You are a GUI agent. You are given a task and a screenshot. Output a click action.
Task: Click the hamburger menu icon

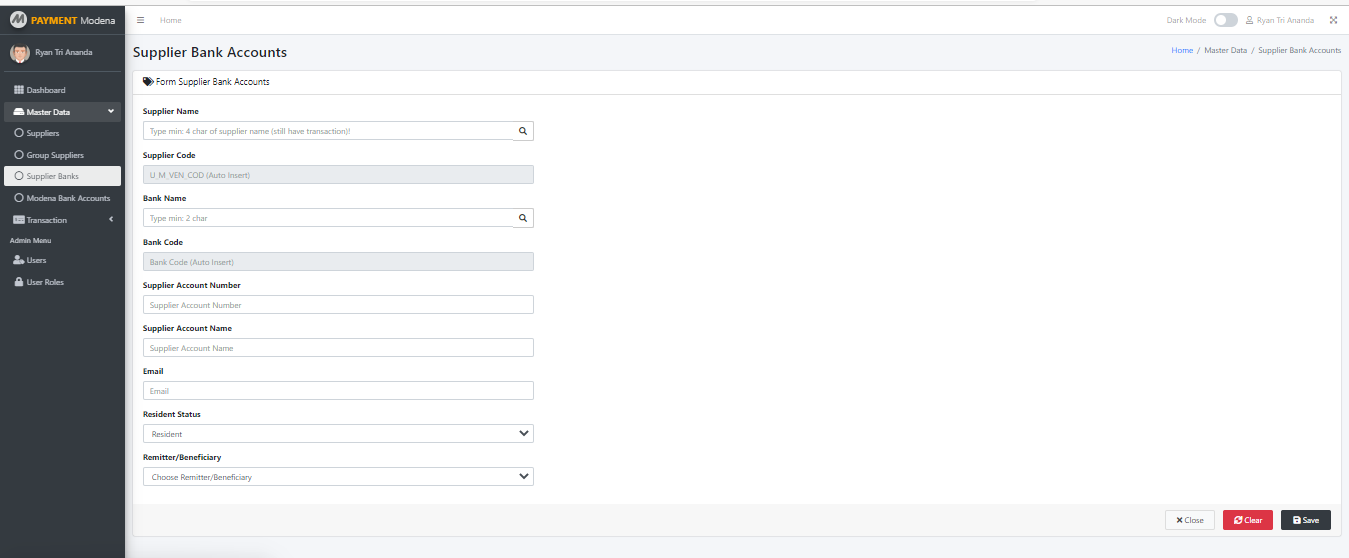tap(140, 20)
